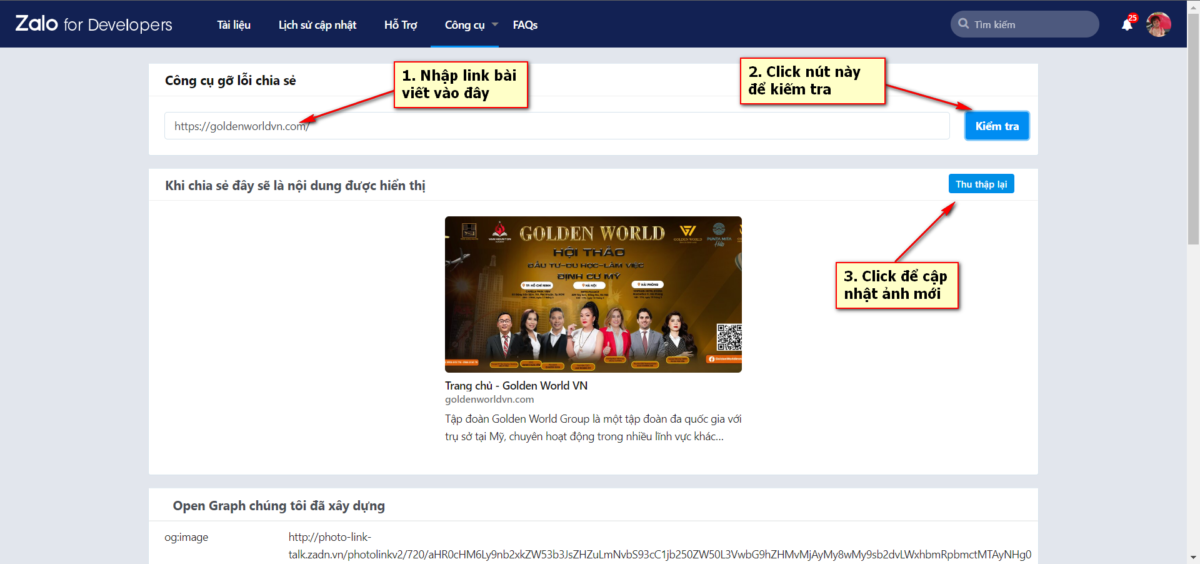The image size is (1200, 564).
Task: Click the Công cụ gỡ lỗi chia sẻ heading
Action: [x=230, y=80]
